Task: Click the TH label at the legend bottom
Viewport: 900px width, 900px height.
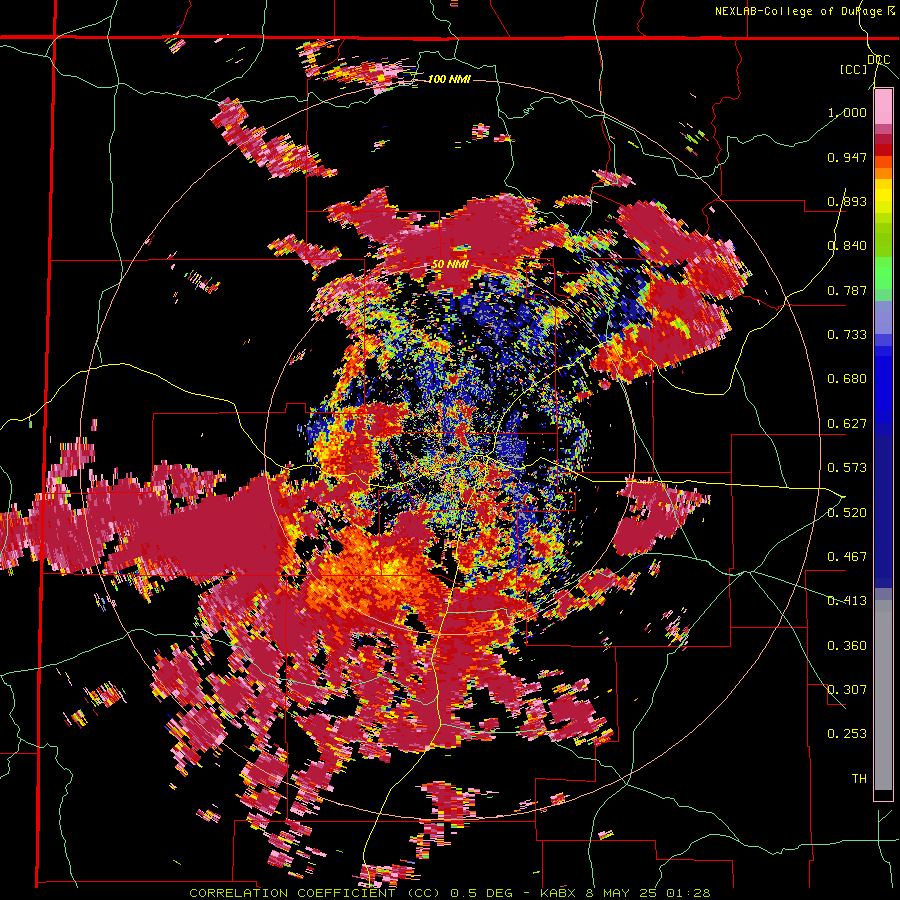Action: (859, 779)
